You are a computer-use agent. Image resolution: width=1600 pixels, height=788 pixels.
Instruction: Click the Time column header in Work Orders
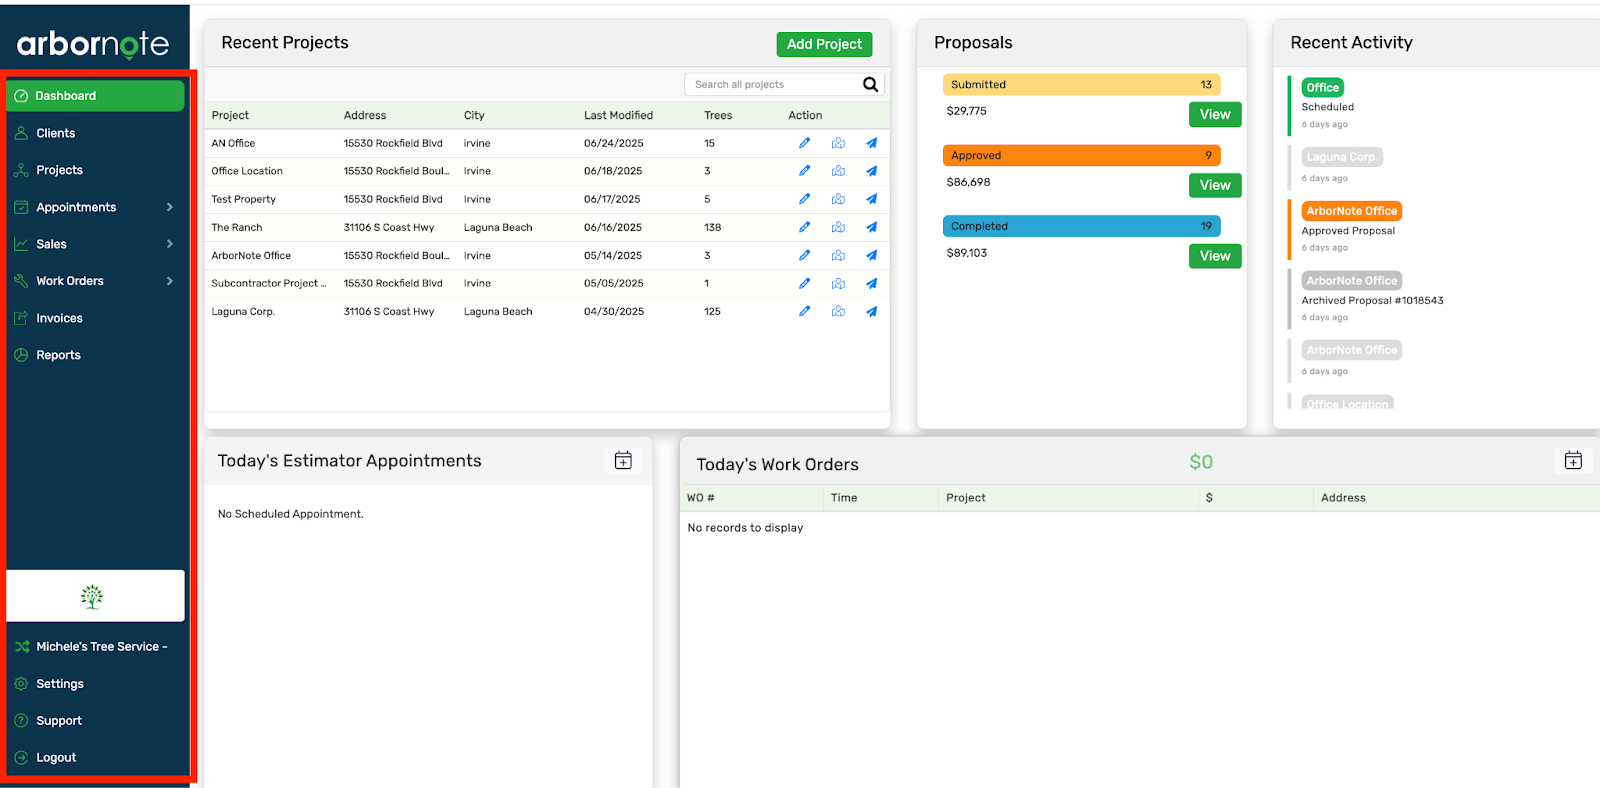click(844, 498)
